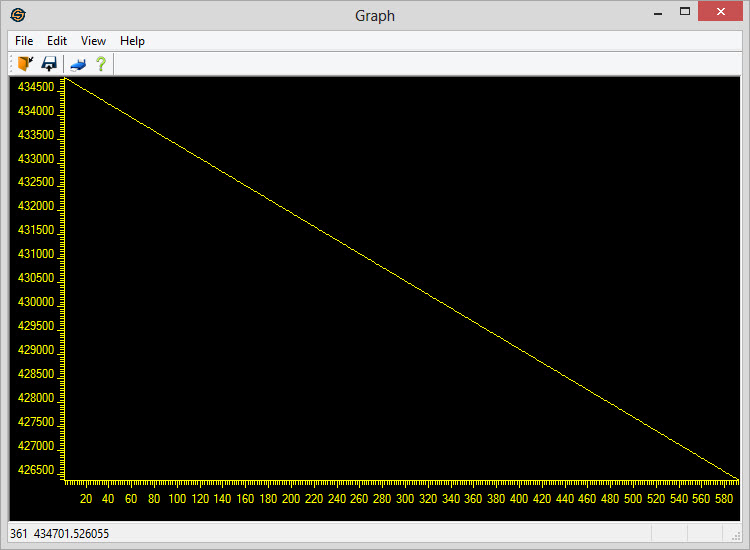
Task: Click the save graph disk icon
Action: click(49, 64)
